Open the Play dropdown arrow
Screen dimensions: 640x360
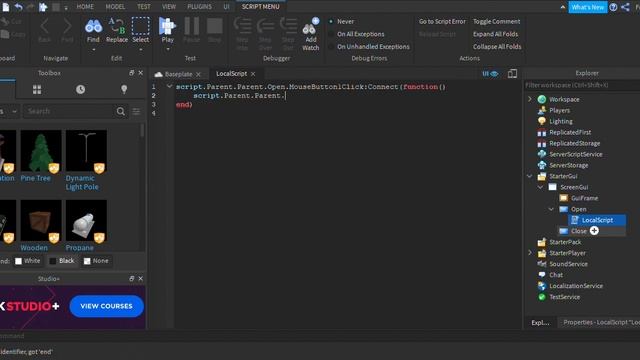[x=167, y=50]
